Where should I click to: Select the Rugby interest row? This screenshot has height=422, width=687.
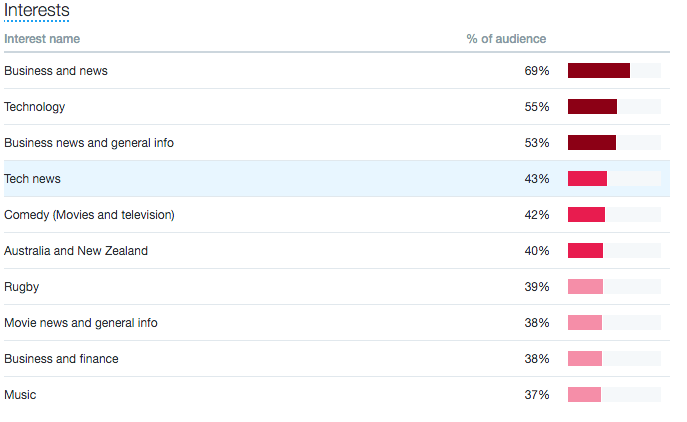tap(336, 286)
